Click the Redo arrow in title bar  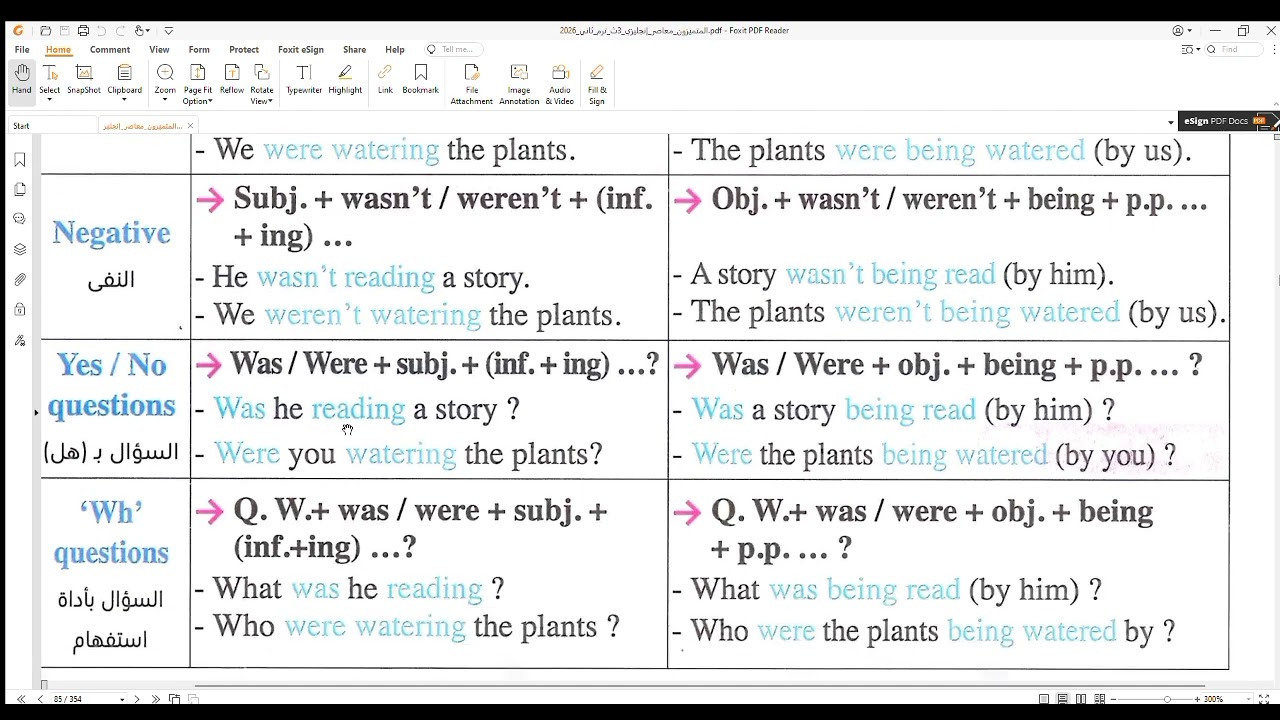tap(121, 31)
